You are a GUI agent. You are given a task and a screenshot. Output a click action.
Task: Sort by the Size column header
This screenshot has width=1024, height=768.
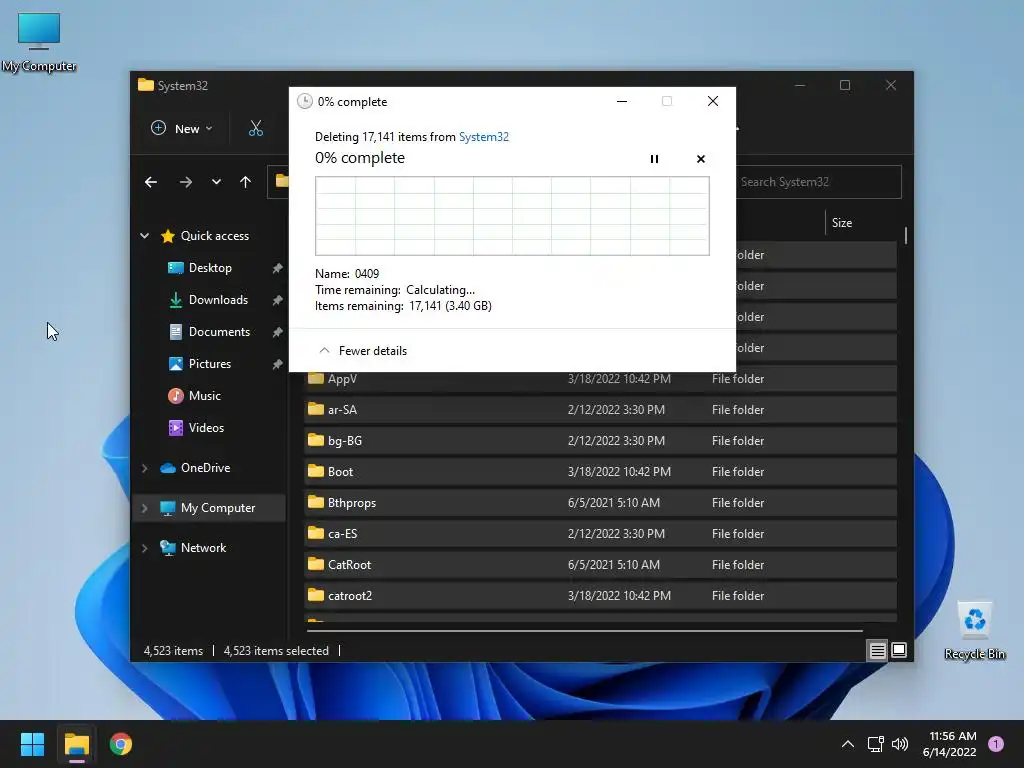842,223
